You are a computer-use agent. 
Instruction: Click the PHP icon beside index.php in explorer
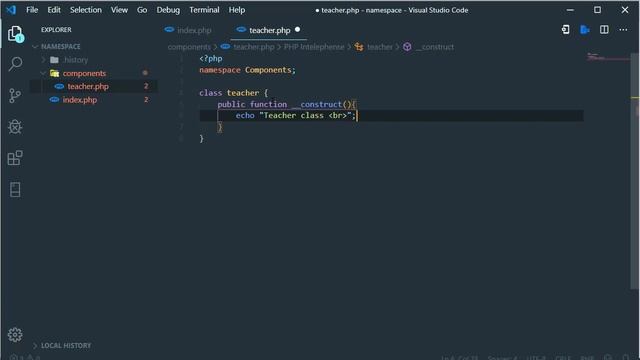pos(54,100)
